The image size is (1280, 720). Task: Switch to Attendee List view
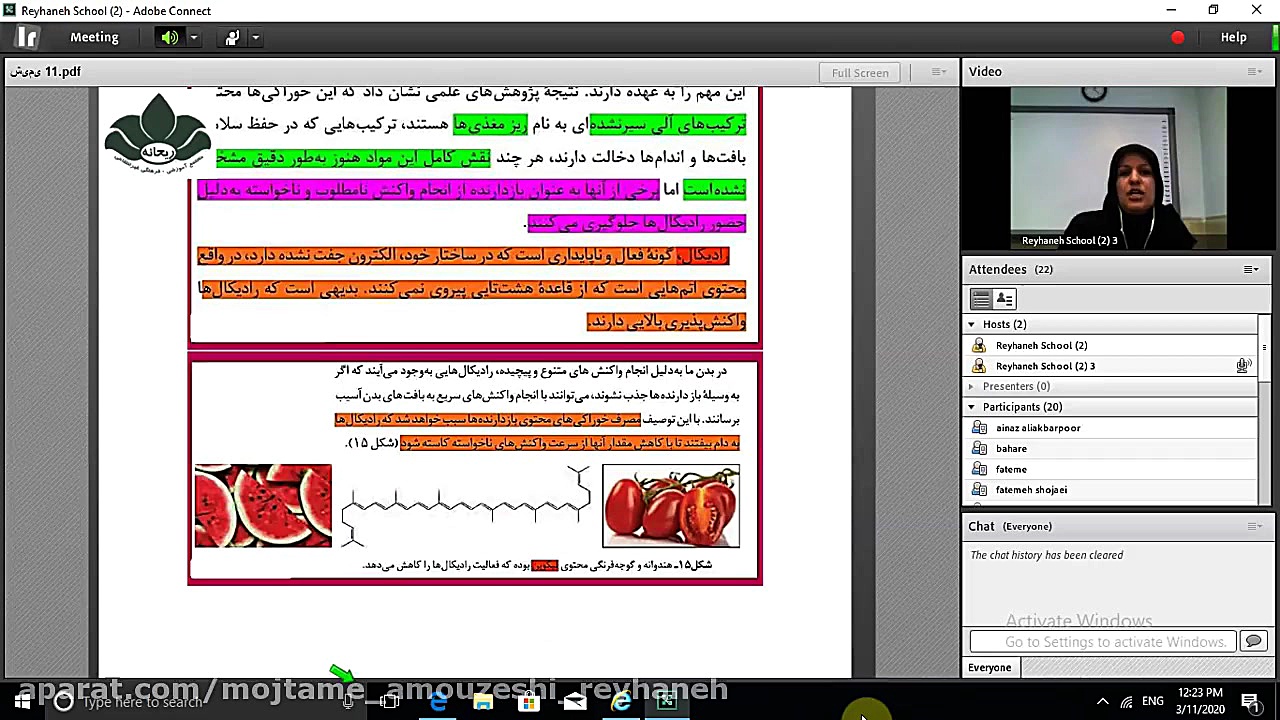pyautogui.click(x=981, y=299)
